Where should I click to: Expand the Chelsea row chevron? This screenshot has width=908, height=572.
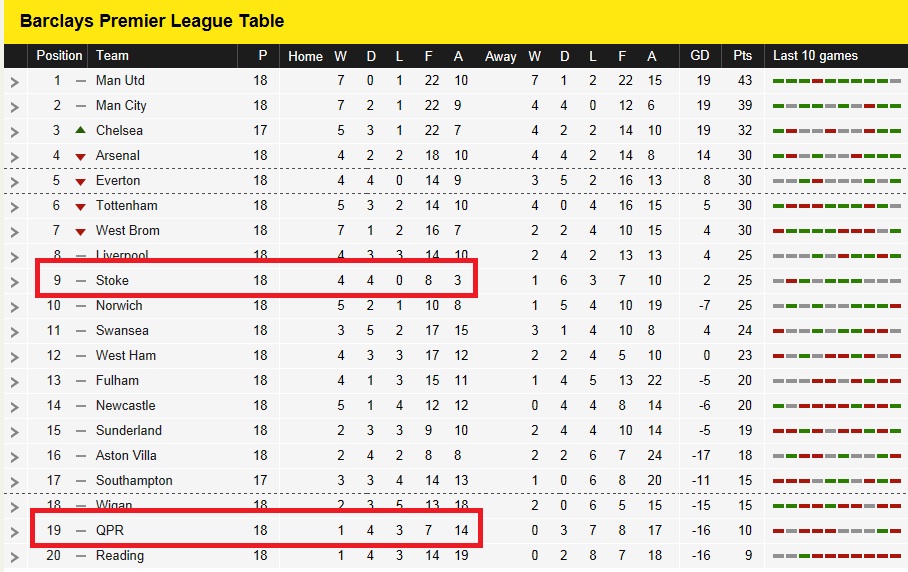[15, 132]
